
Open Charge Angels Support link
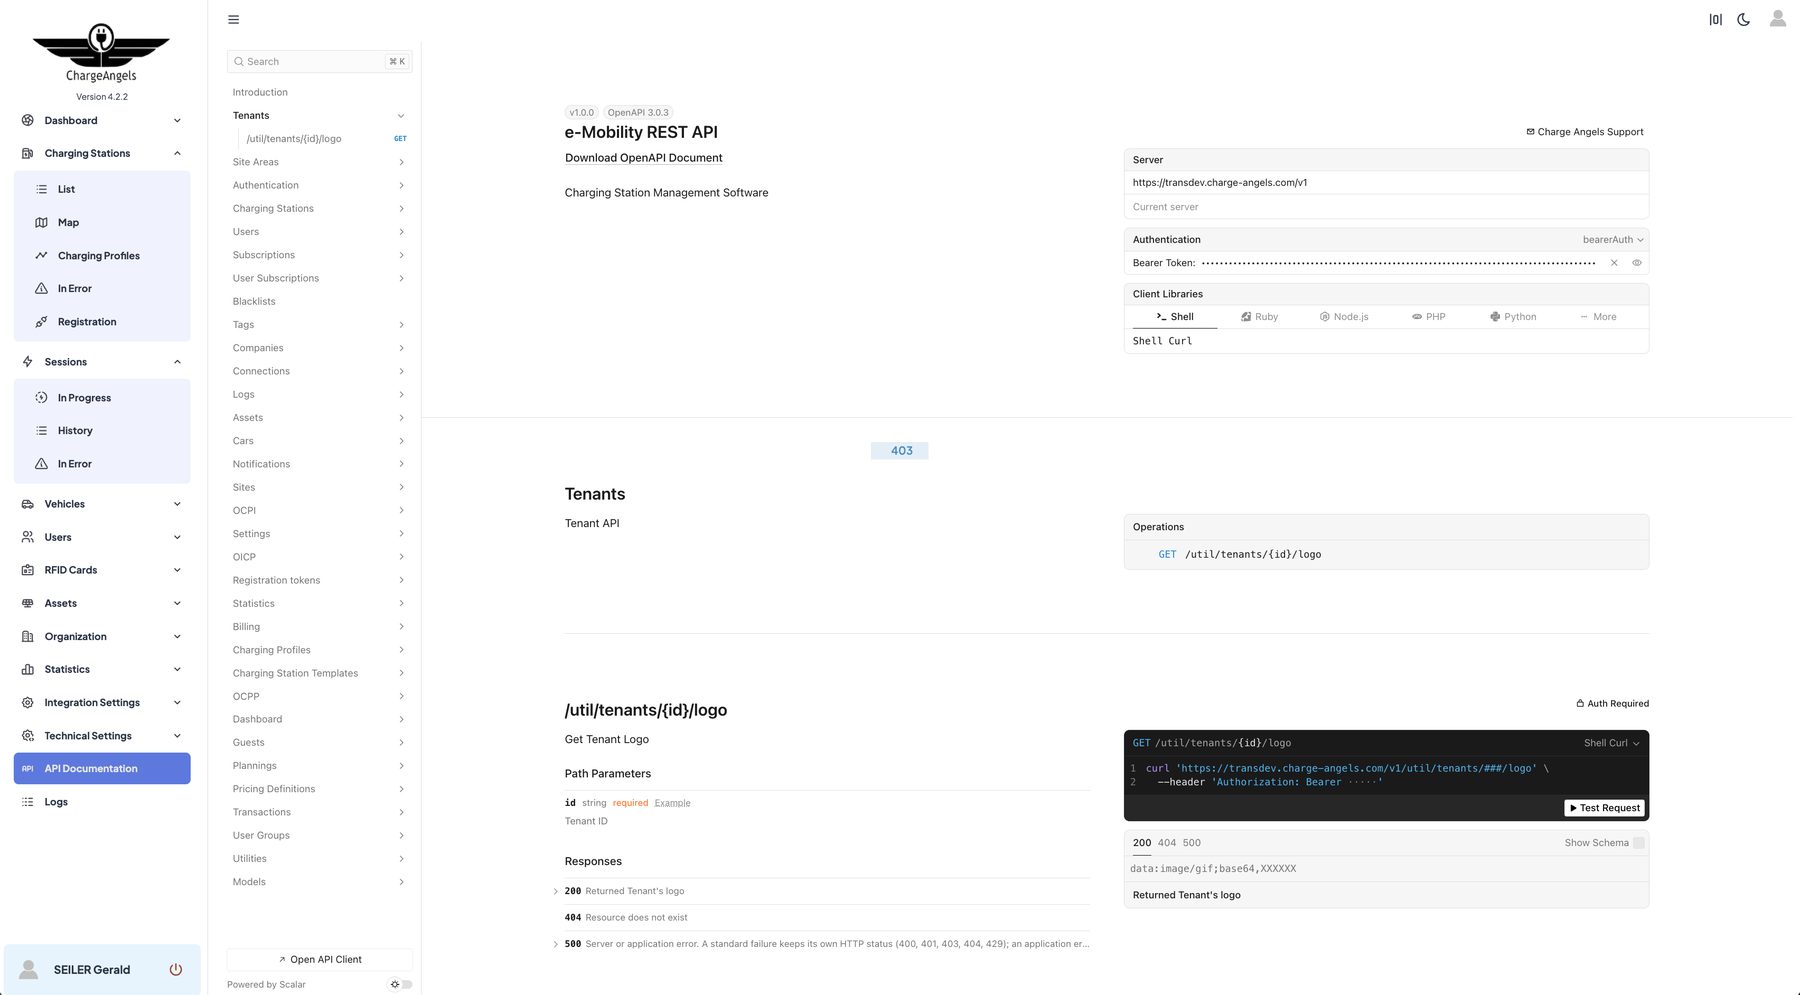coord(1584,132)
